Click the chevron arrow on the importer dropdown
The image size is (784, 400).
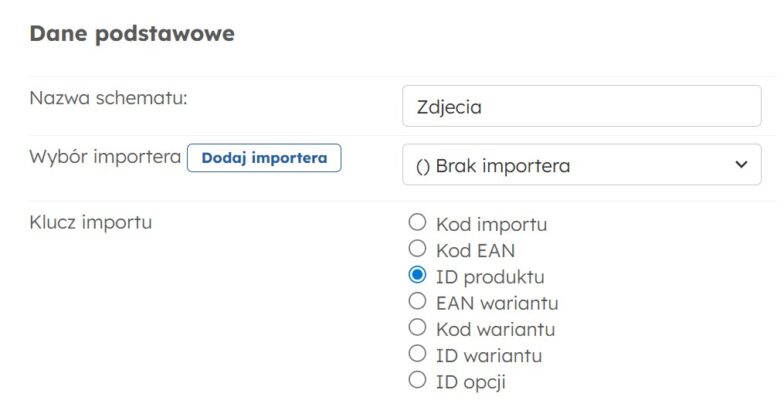(740, 164)
